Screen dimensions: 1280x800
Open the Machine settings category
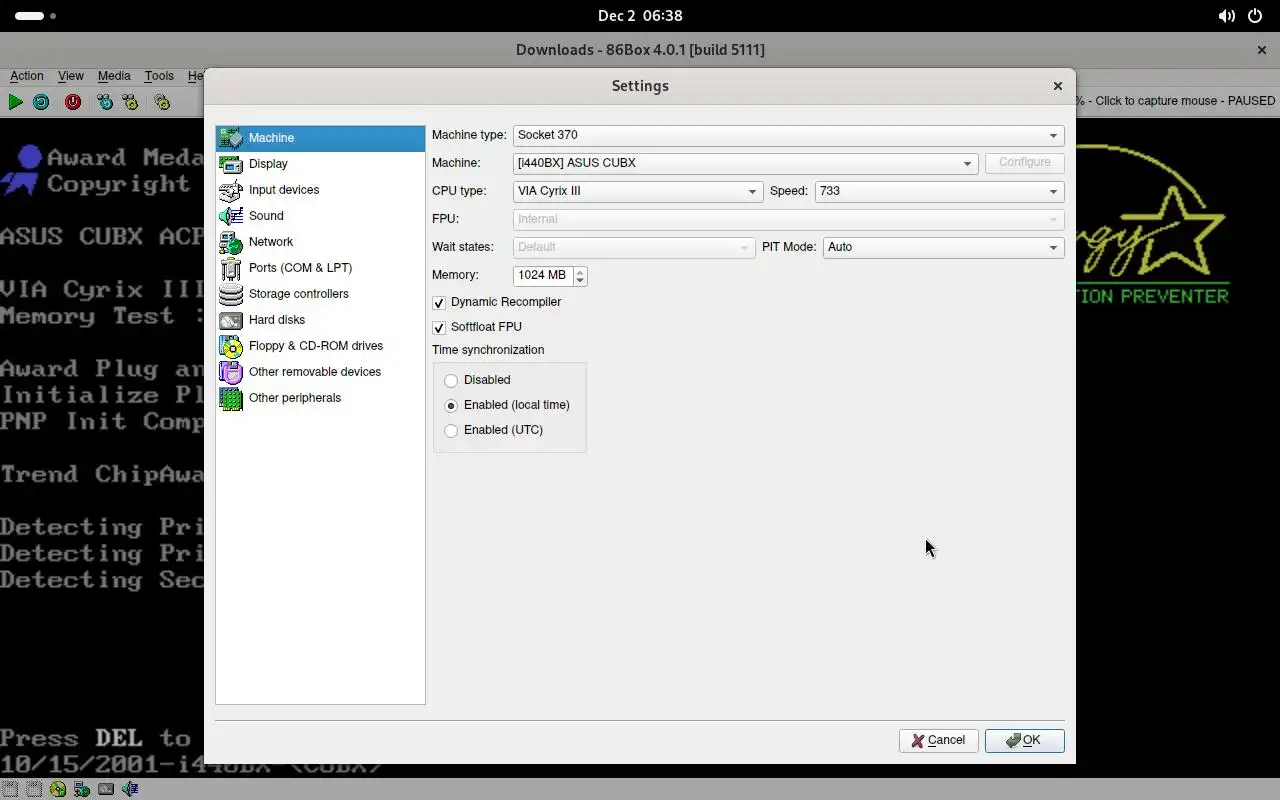pos(320,138)
